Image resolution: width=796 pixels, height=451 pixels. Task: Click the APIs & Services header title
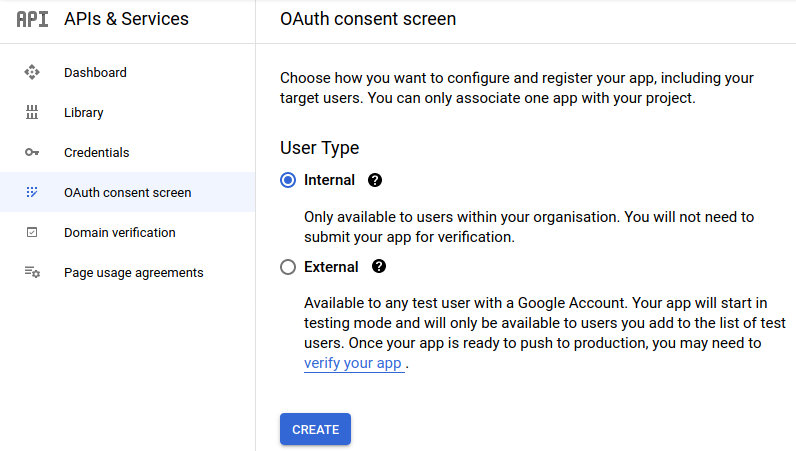pos(126,19)
